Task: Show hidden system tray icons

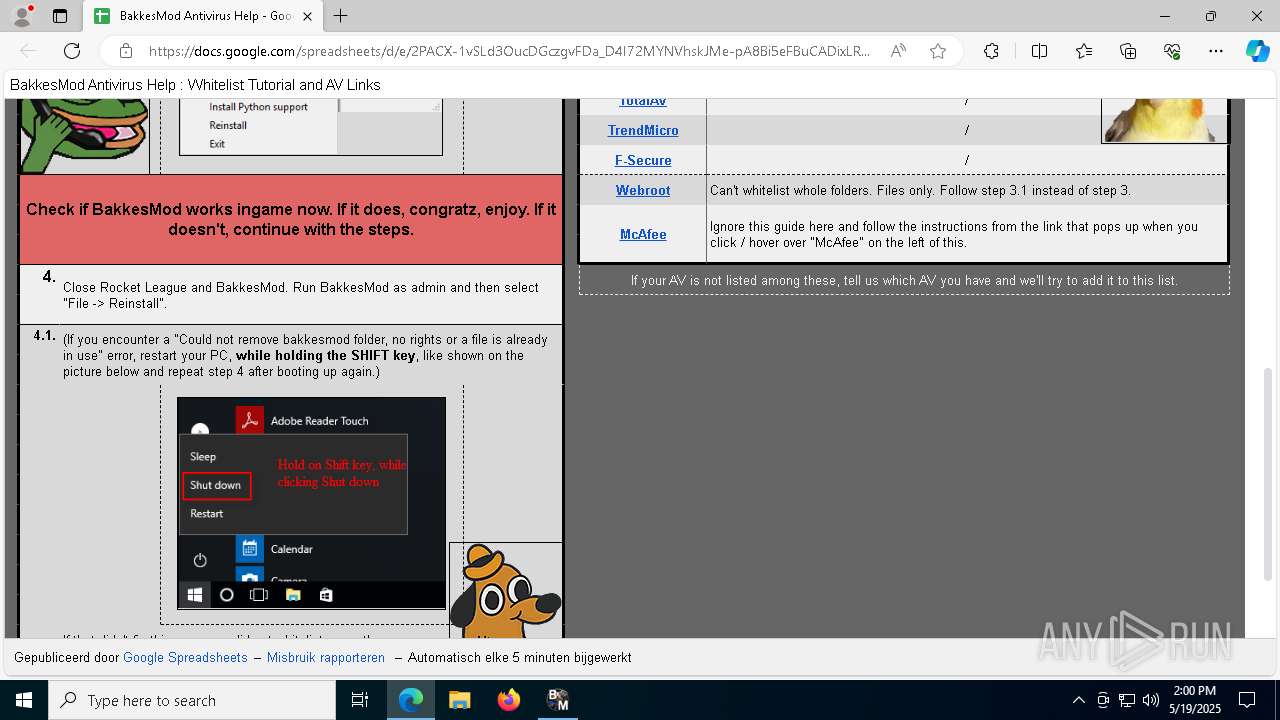Action: click(x=1078, y=700)
